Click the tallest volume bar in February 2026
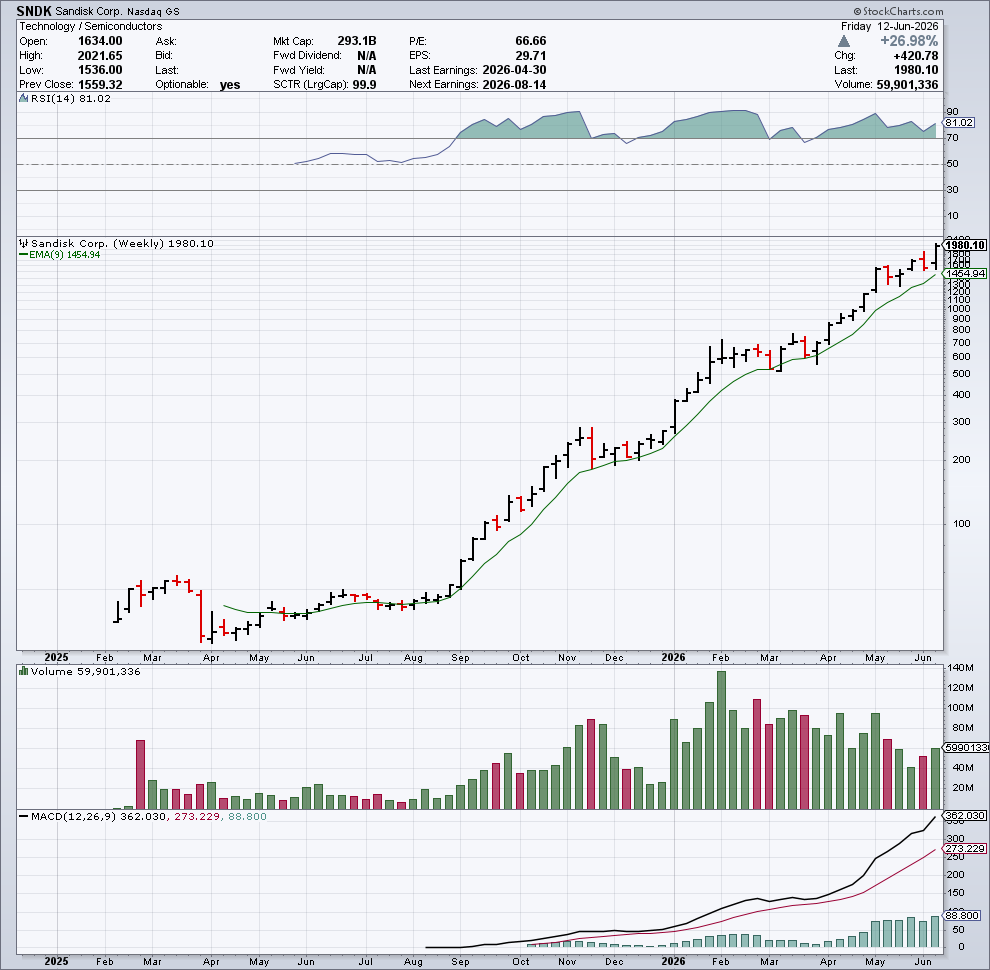The height and width of the screenshot is (970, 990). (721, 740)
